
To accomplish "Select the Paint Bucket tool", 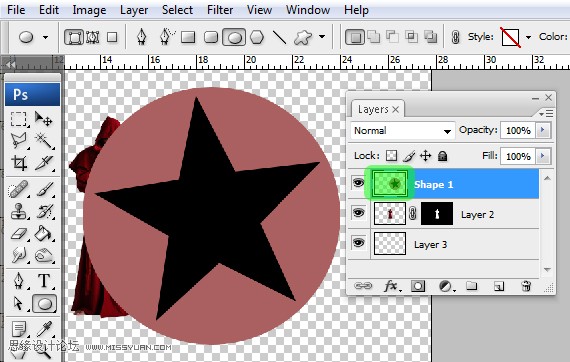I will coord(44,234).
